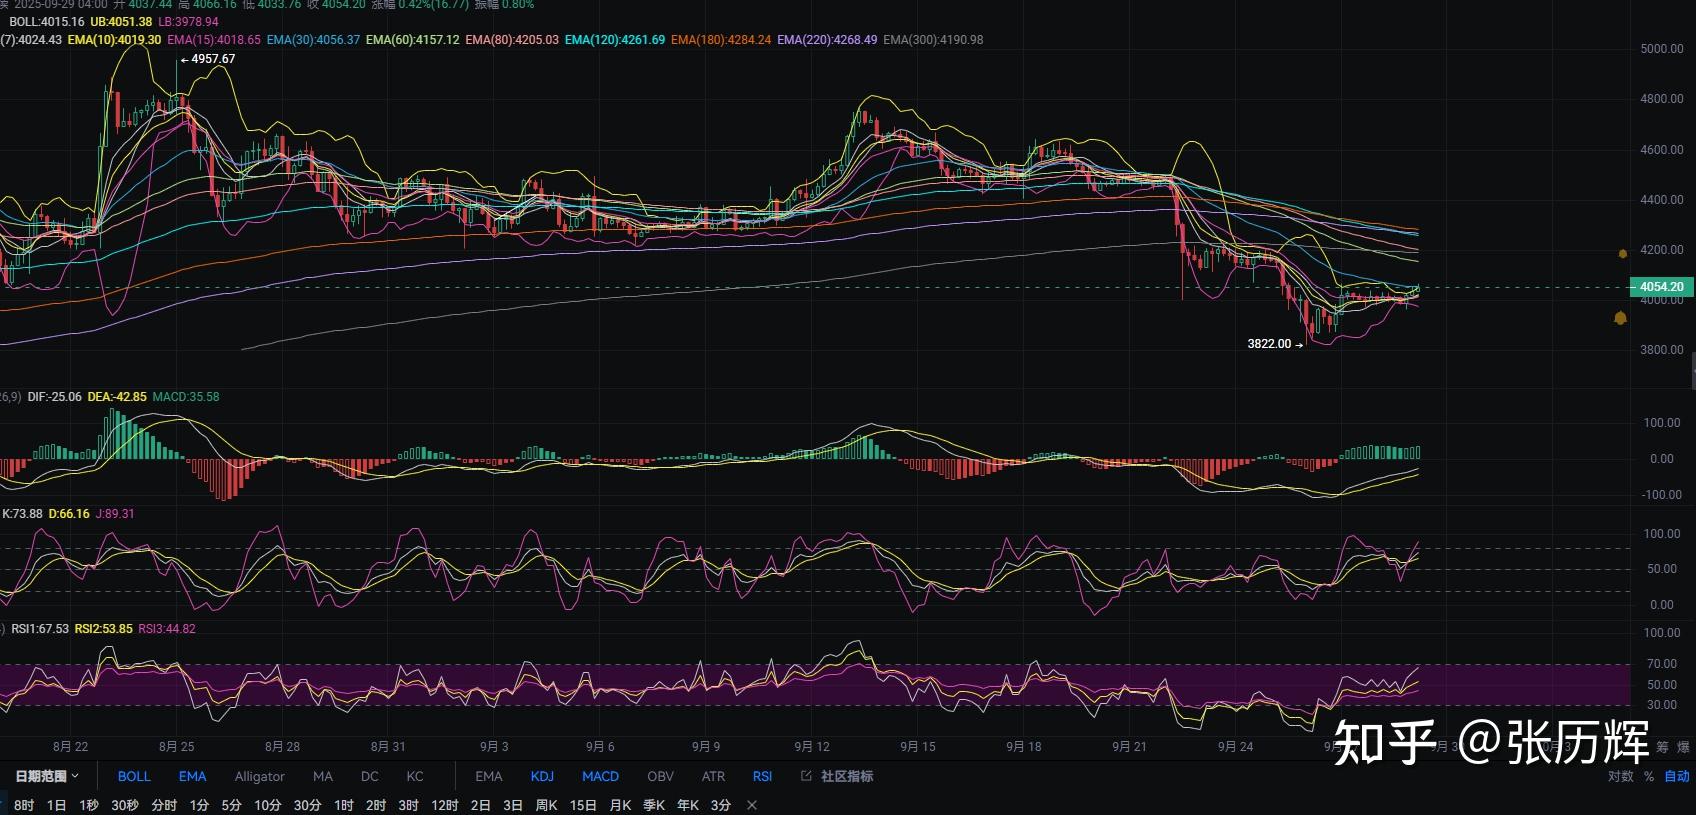This screenshot has height=815, width=1696.
Task: Close the timeframe bar with X
Action: 752,805
